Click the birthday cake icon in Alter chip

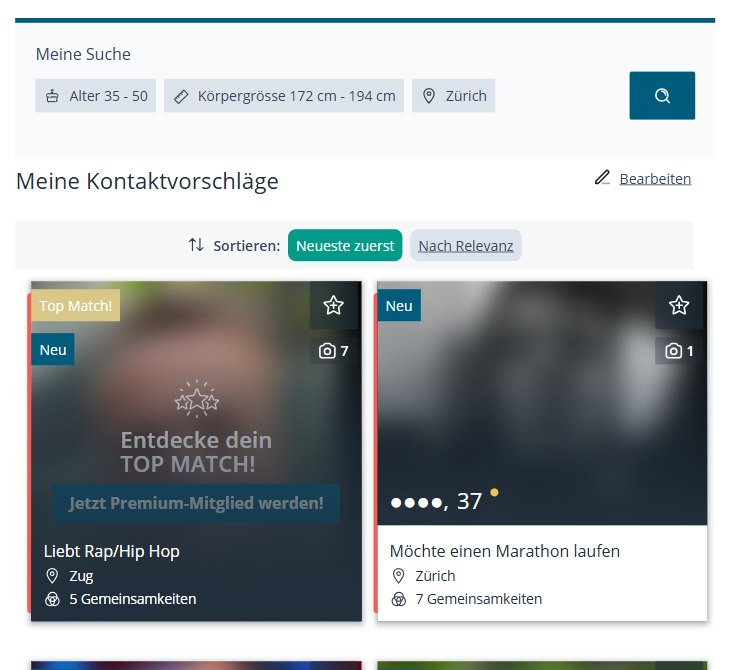tap(52, 96)
